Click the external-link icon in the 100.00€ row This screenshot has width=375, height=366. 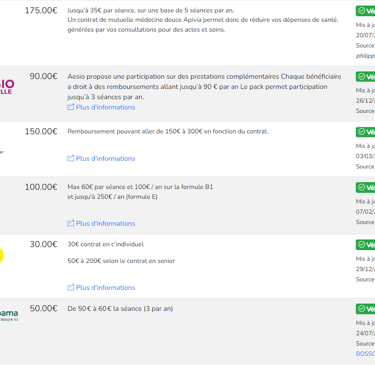tap(70, 223)
